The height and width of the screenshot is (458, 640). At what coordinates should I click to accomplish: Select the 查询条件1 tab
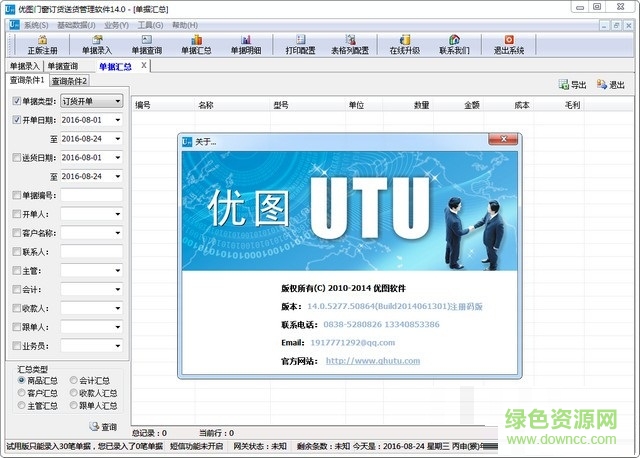click(27, 80)
